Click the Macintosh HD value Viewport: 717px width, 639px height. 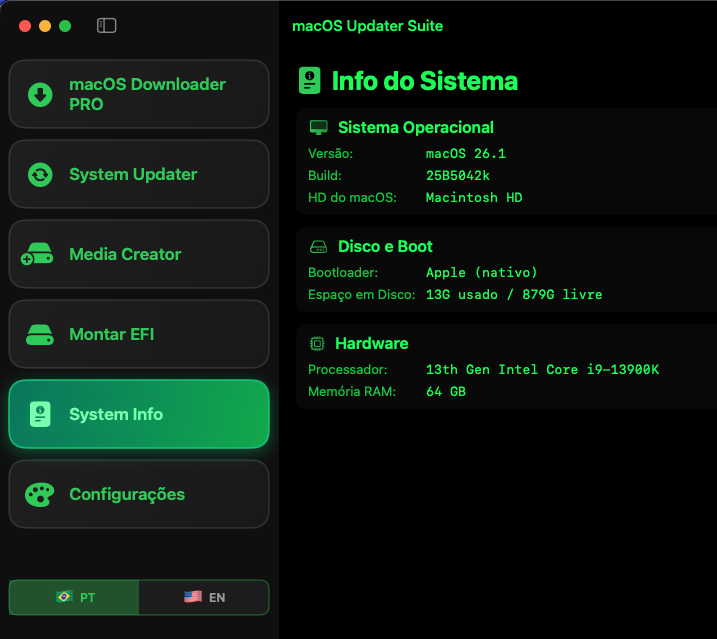474,198
